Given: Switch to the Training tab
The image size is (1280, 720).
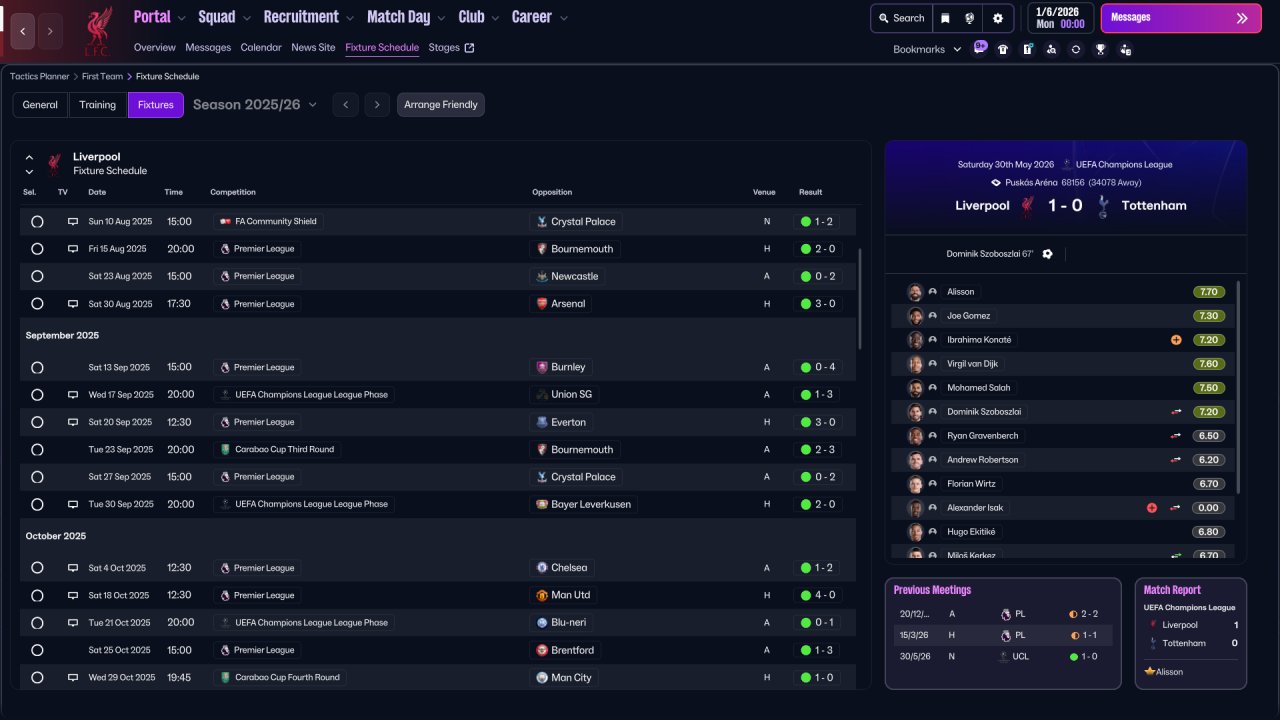Looking at the screenshot, I should click(x=98, y=105).
